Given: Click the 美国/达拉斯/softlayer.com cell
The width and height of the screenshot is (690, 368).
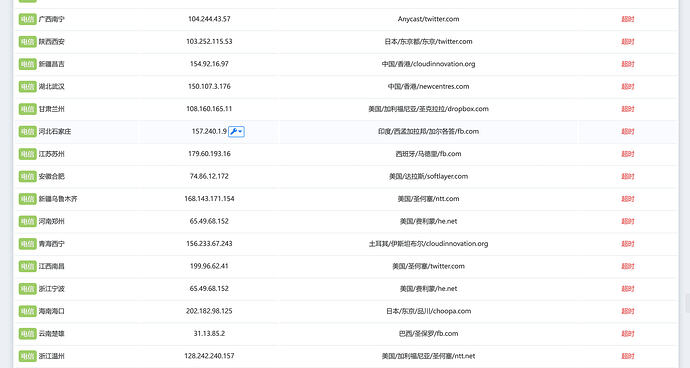Looking at the screenshot, I should [x=429, y=176].
